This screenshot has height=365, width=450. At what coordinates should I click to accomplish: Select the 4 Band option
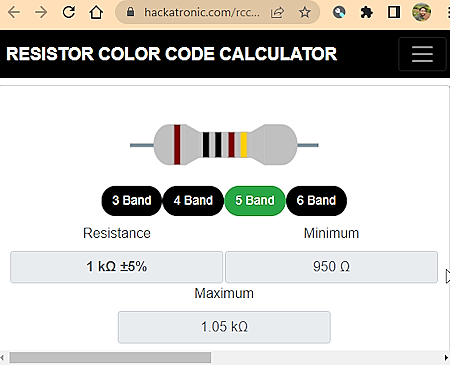coord(193,201)
